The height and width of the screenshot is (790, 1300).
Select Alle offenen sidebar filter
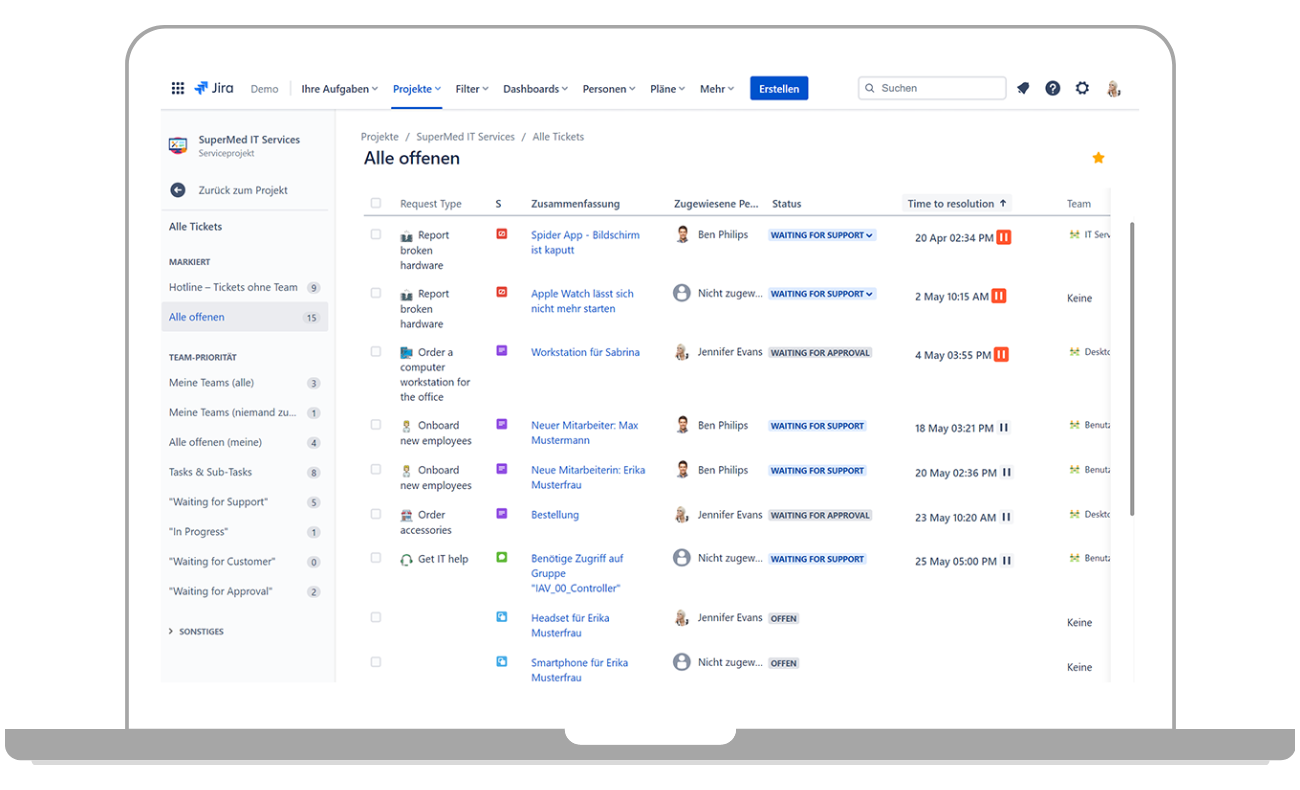(x=244, y=317)
